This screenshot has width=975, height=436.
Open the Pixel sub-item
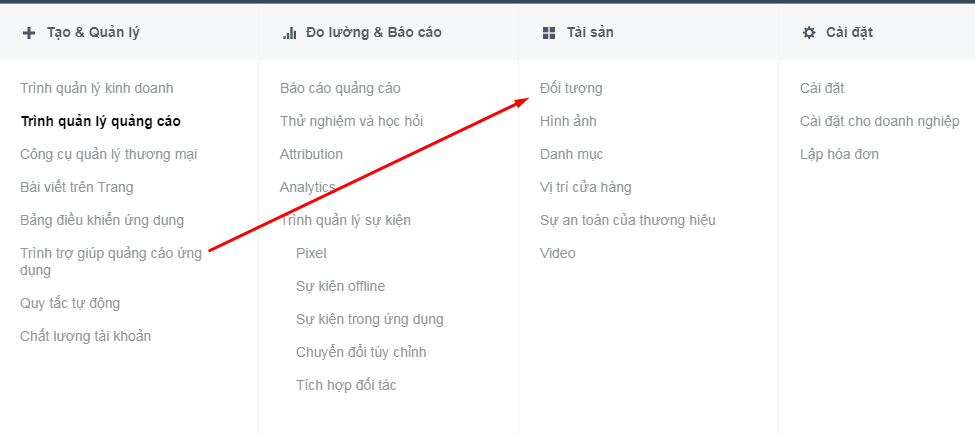(x=312, y=253)
